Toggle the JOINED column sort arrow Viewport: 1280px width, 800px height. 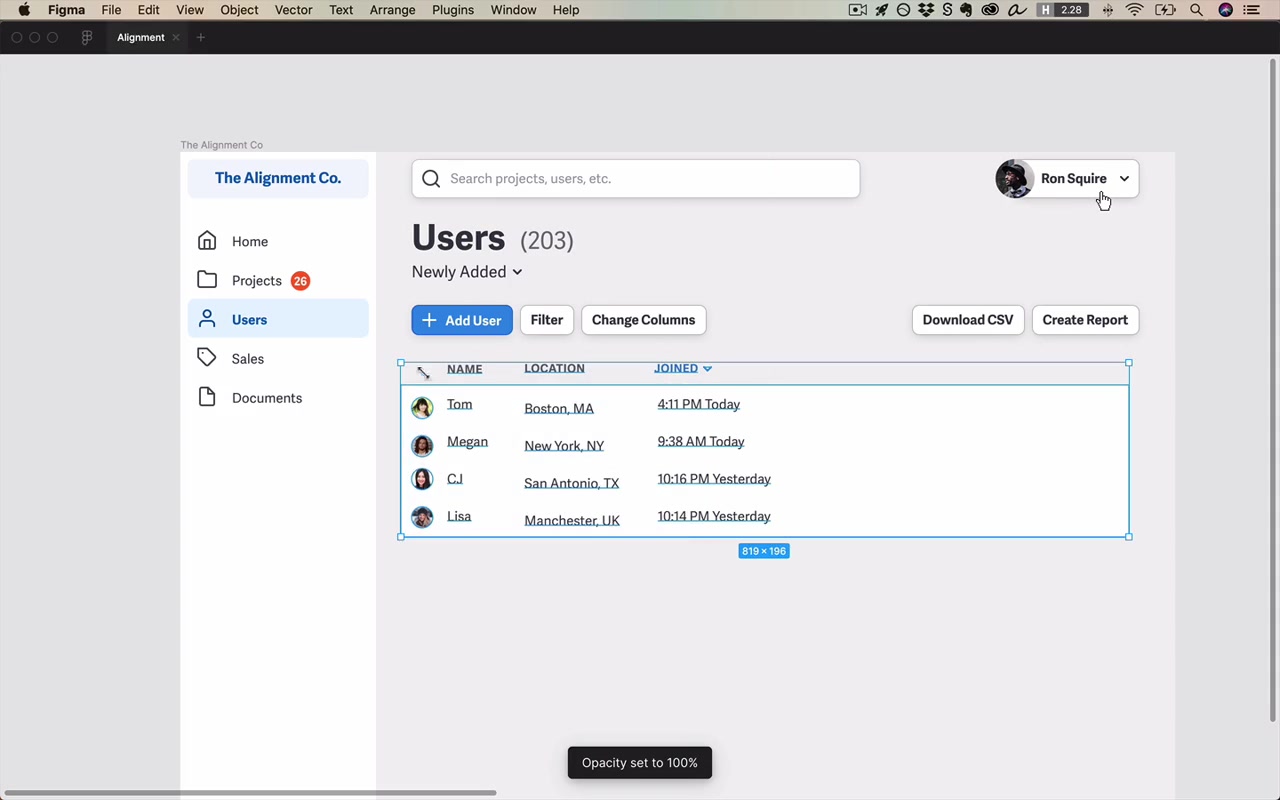click(x=707, y=369)
